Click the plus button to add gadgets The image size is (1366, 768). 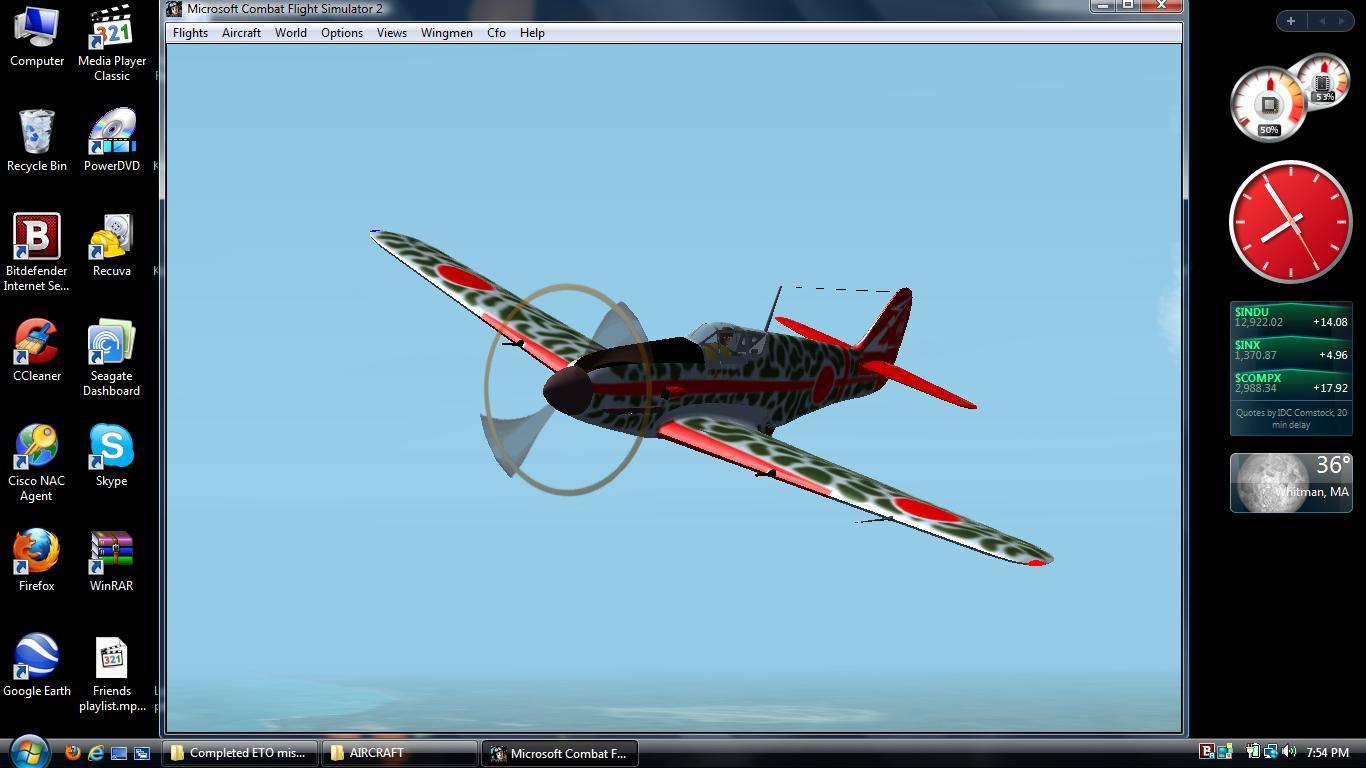(1291, 21)
